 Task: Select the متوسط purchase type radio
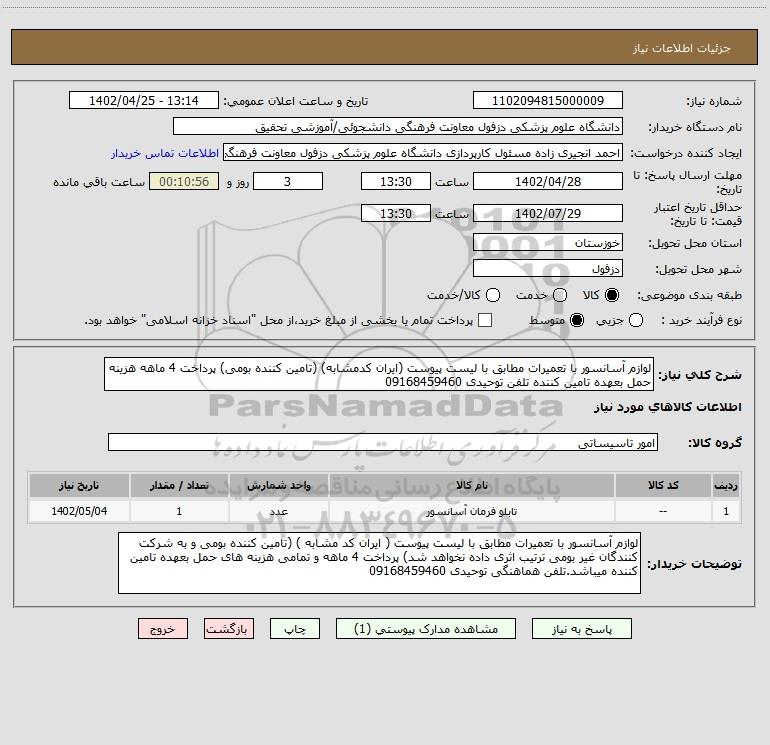[x=577, y=320]
